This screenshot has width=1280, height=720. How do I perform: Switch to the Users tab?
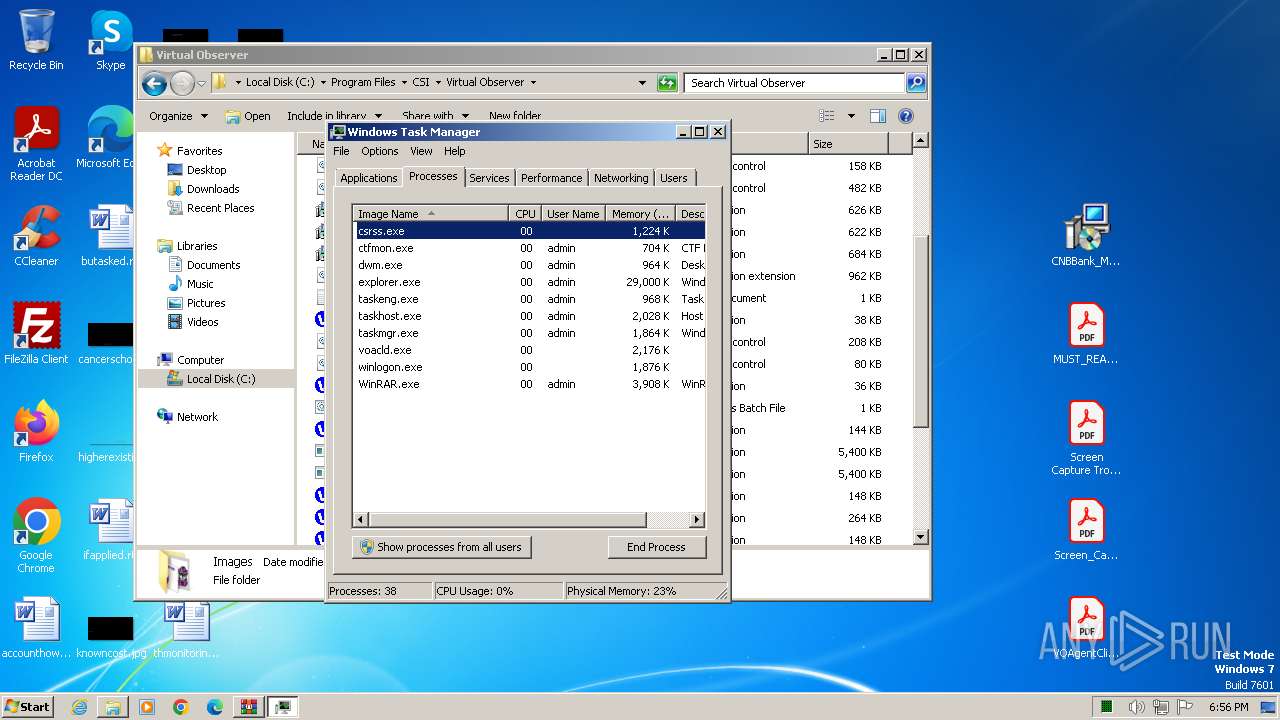point(674,178)
